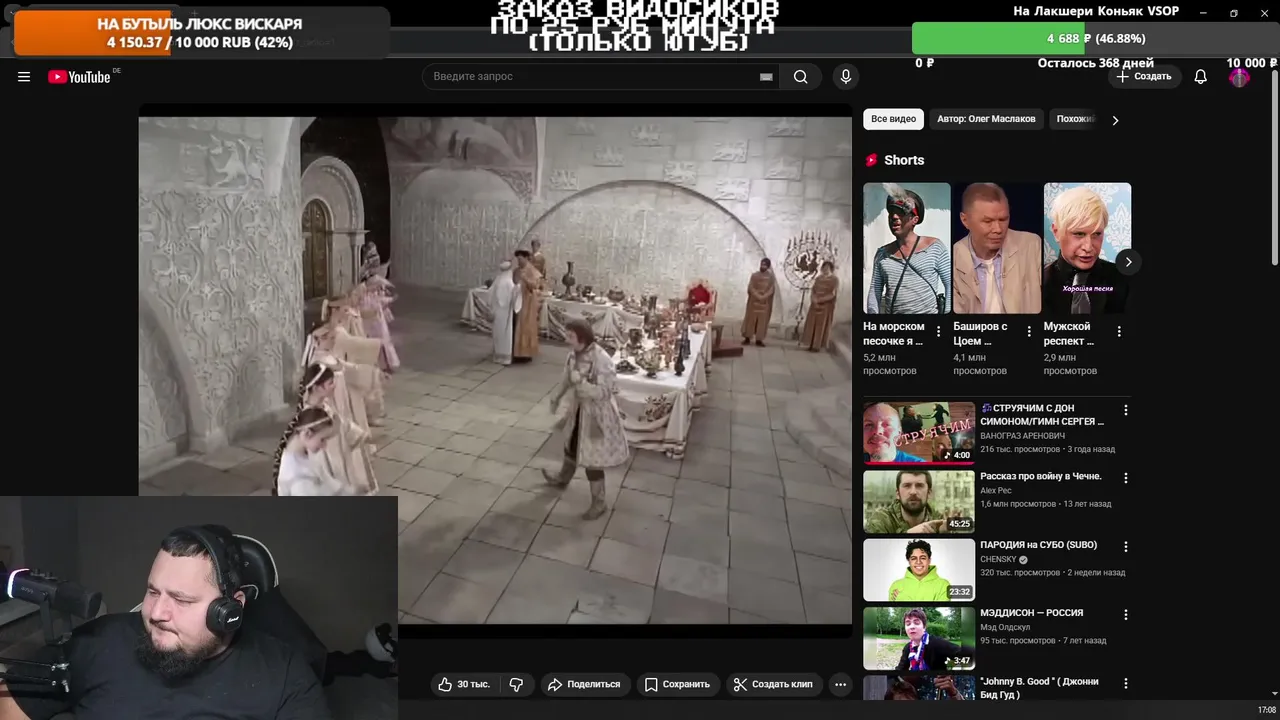Show more filter chips with right arrow

1115,120
